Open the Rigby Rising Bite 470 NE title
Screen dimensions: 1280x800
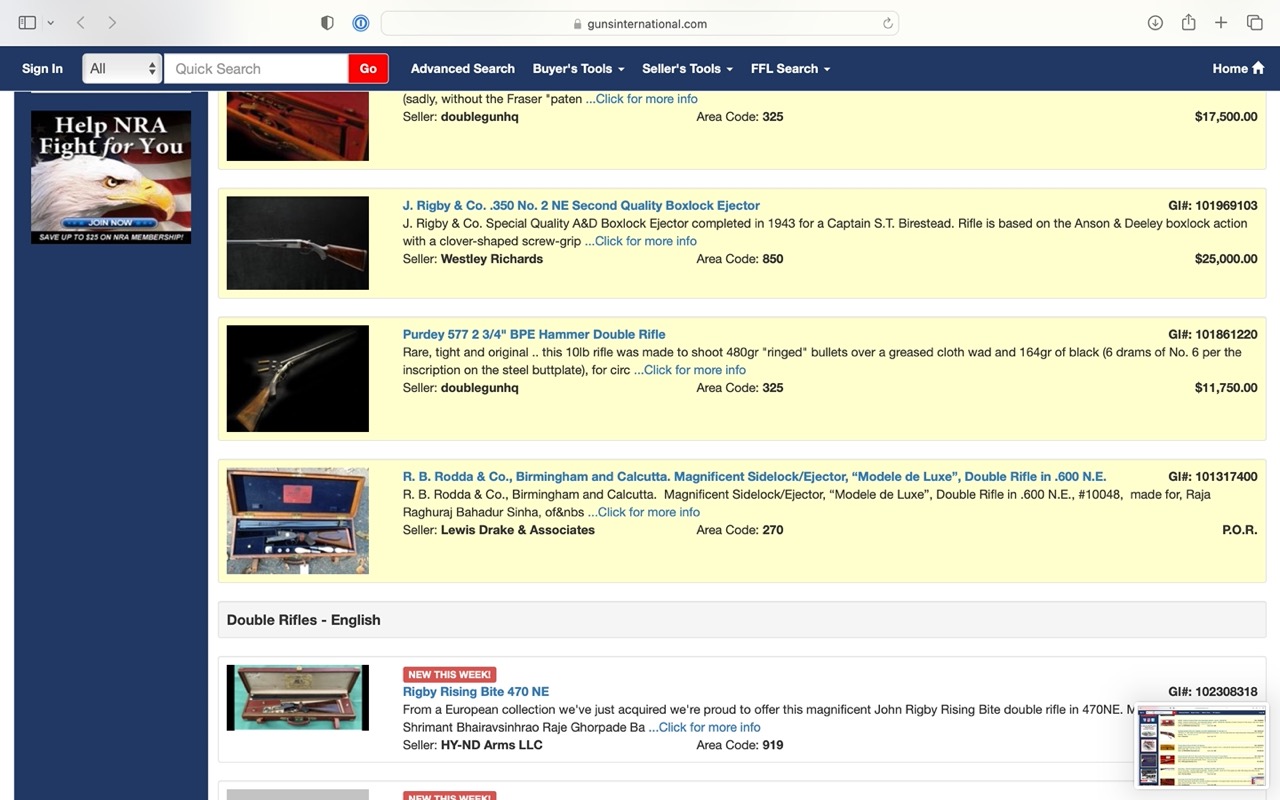pos(476,691)
